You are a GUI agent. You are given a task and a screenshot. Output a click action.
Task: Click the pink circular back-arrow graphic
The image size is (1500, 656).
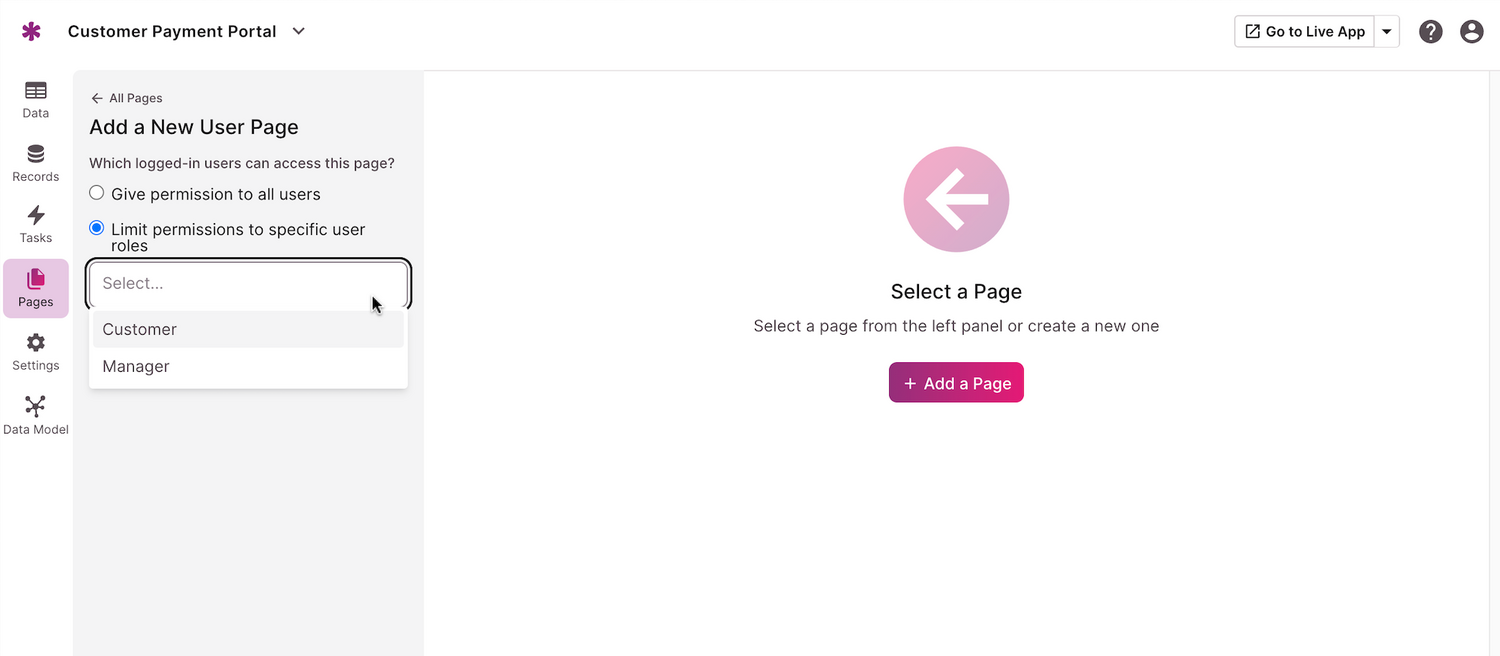click(956, 200)
